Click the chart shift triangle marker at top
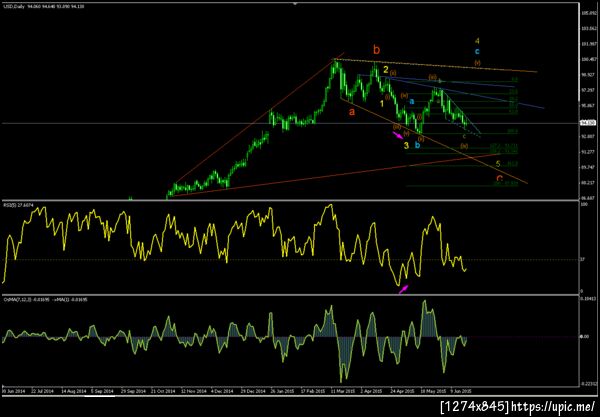Image resolution: width=600 pixels, height=417 pixels. coord(295,3)
